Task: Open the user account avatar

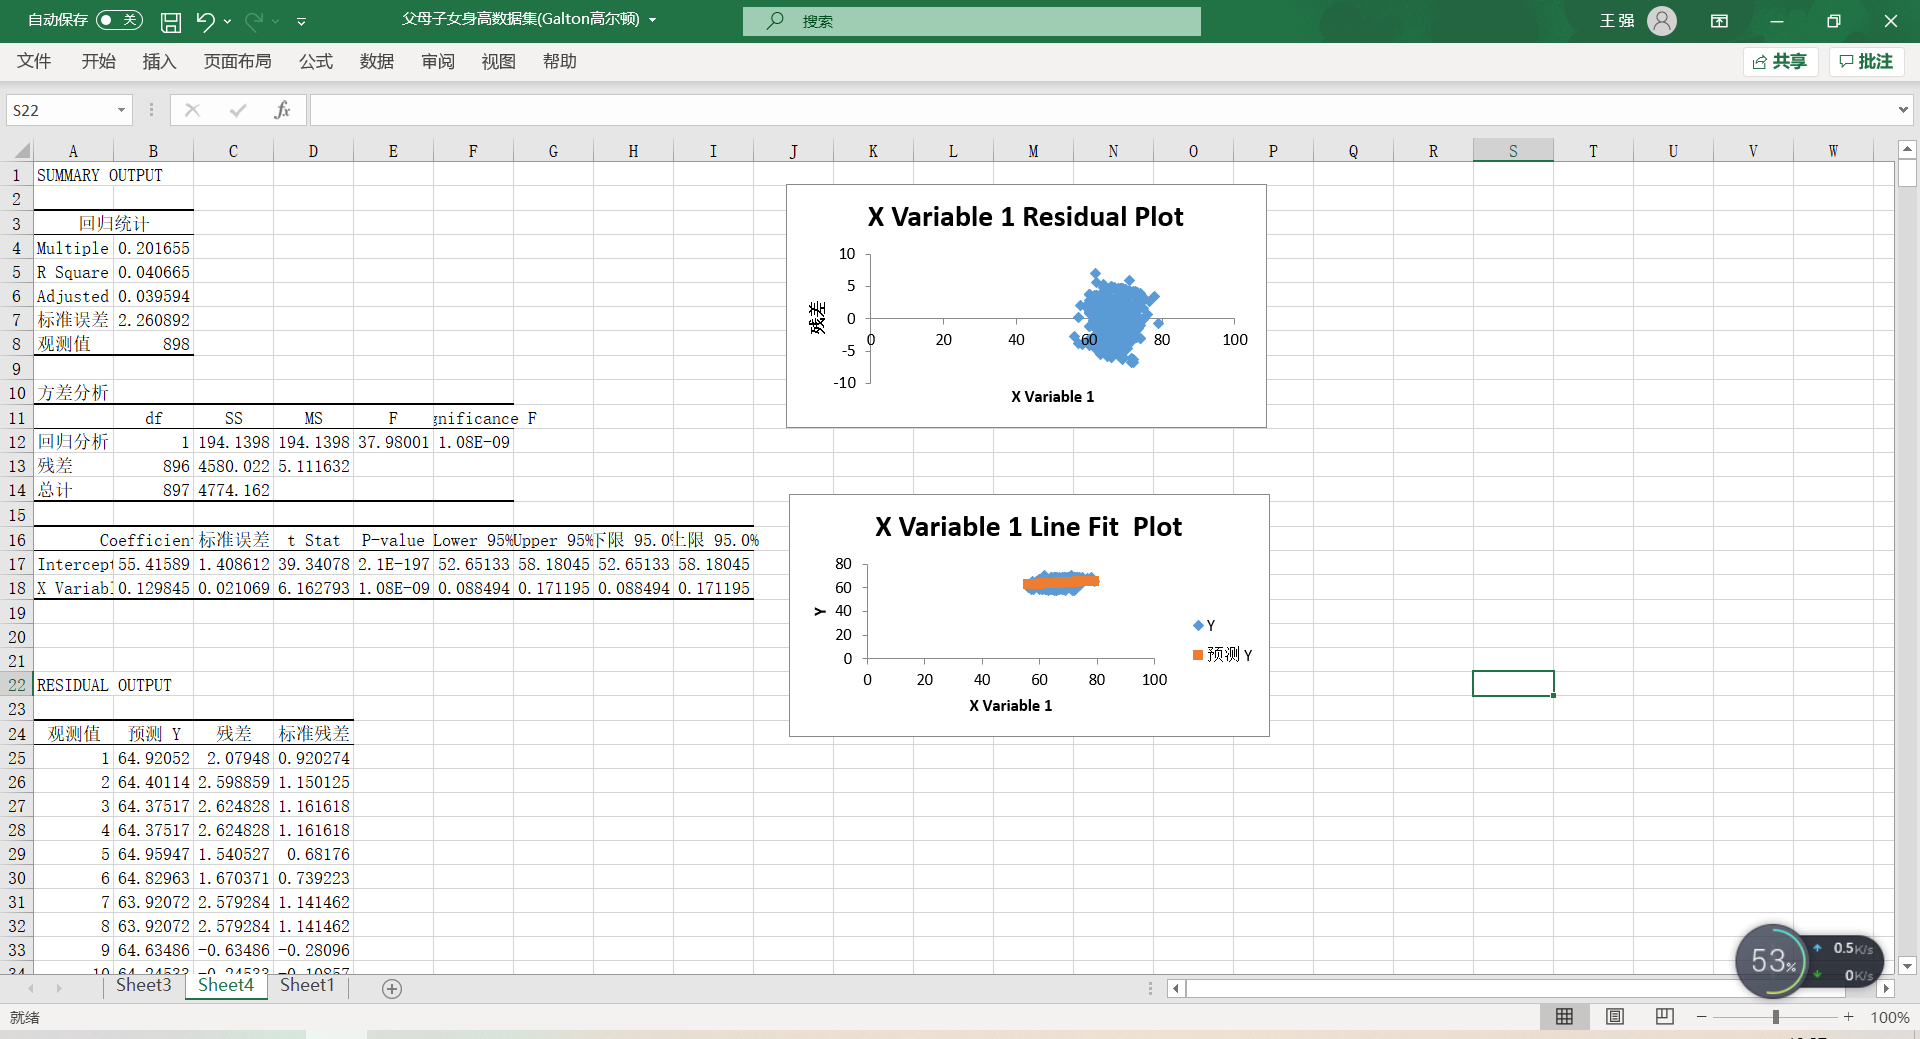Action: click(1661, 21)
